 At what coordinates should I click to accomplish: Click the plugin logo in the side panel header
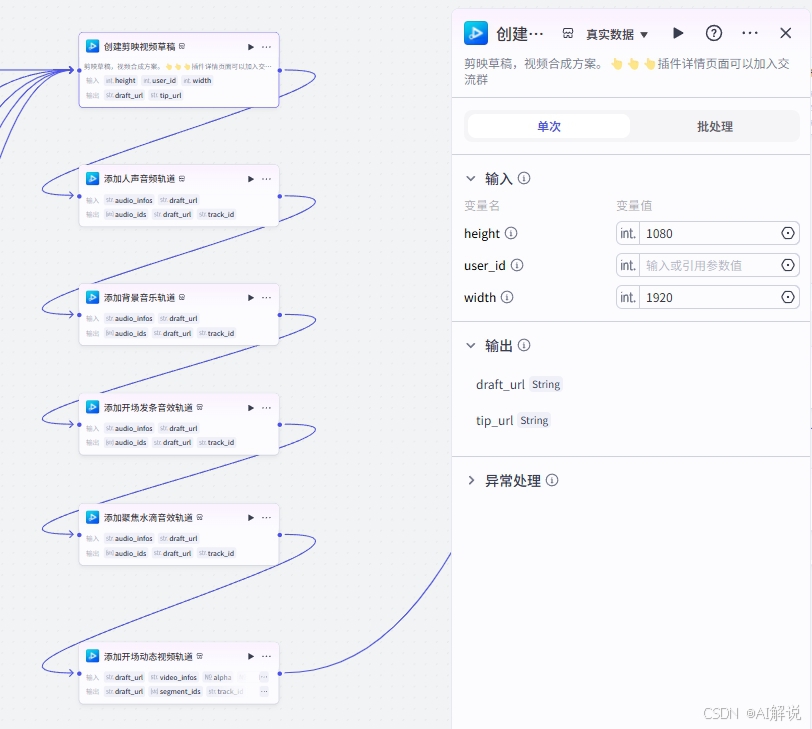[x=476, y=34]
